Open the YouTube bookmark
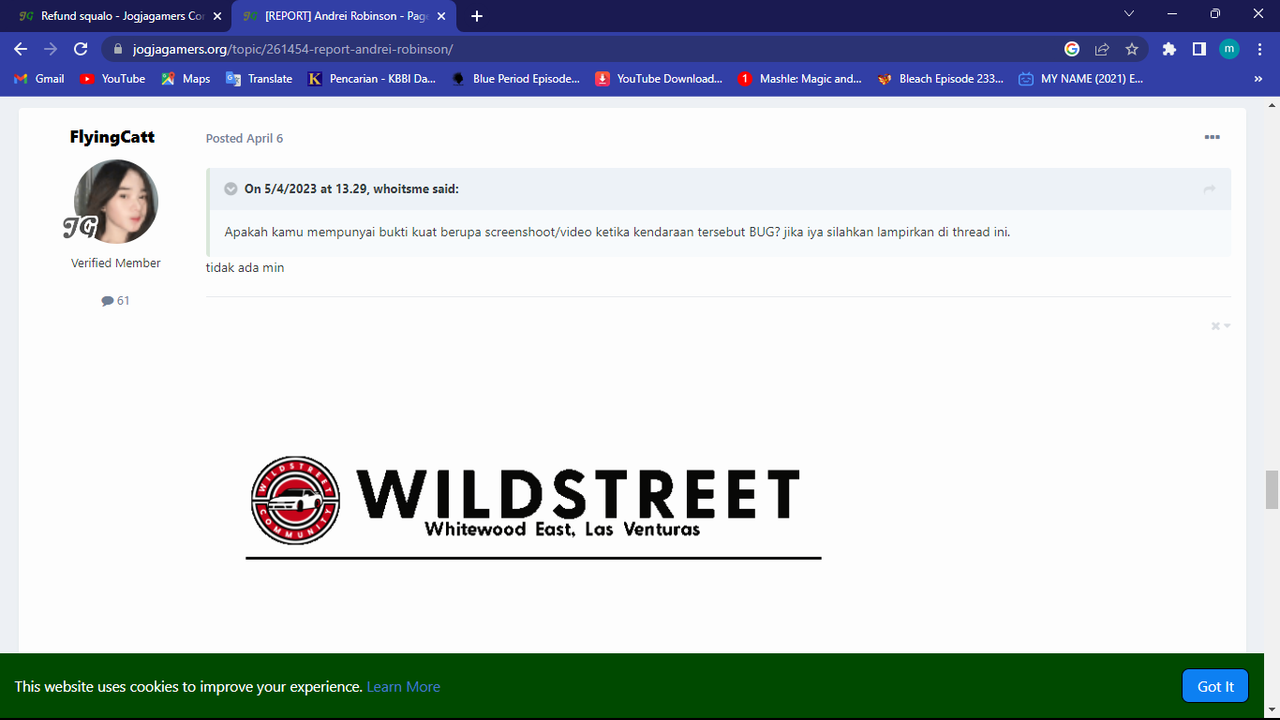 coord(112,78)
